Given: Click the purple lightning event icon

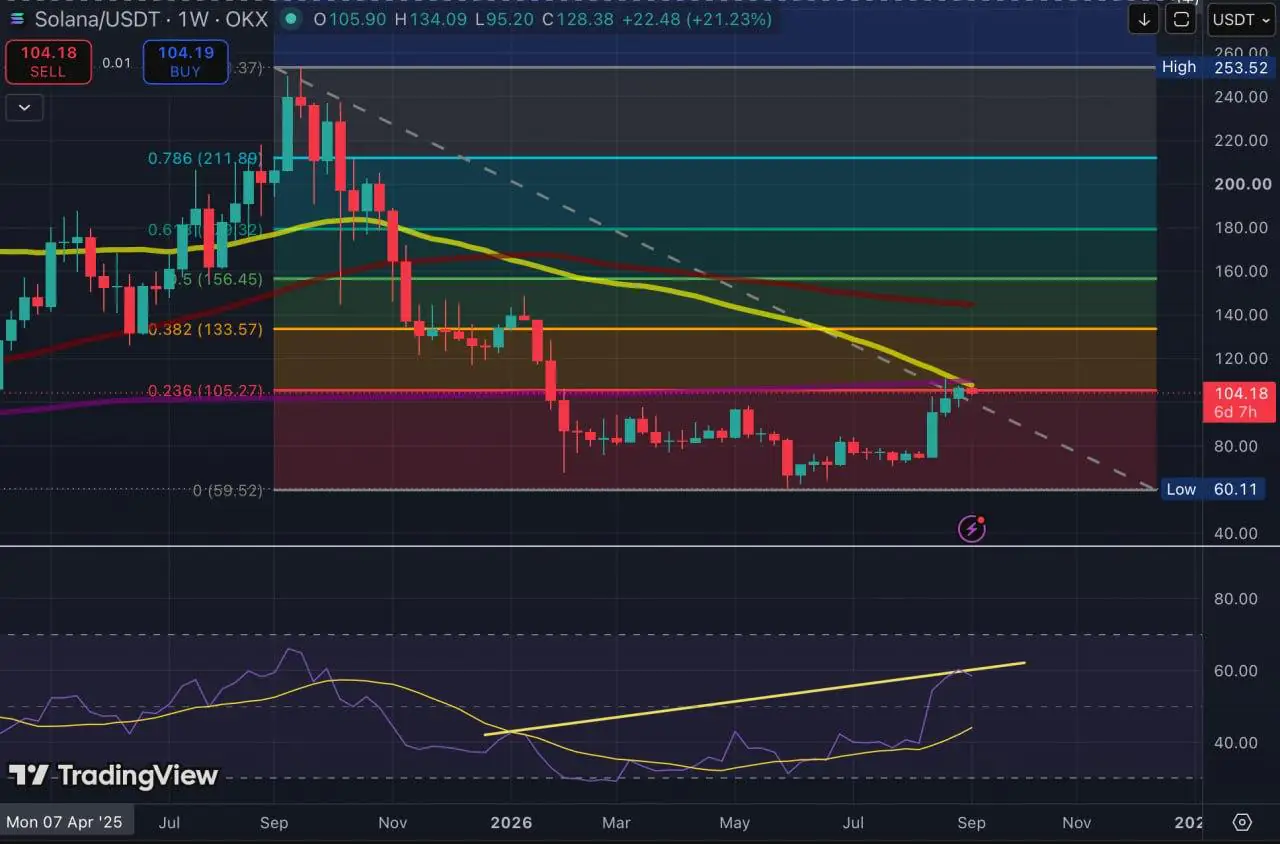Looking at the screenshot, I should pos(972,529).
